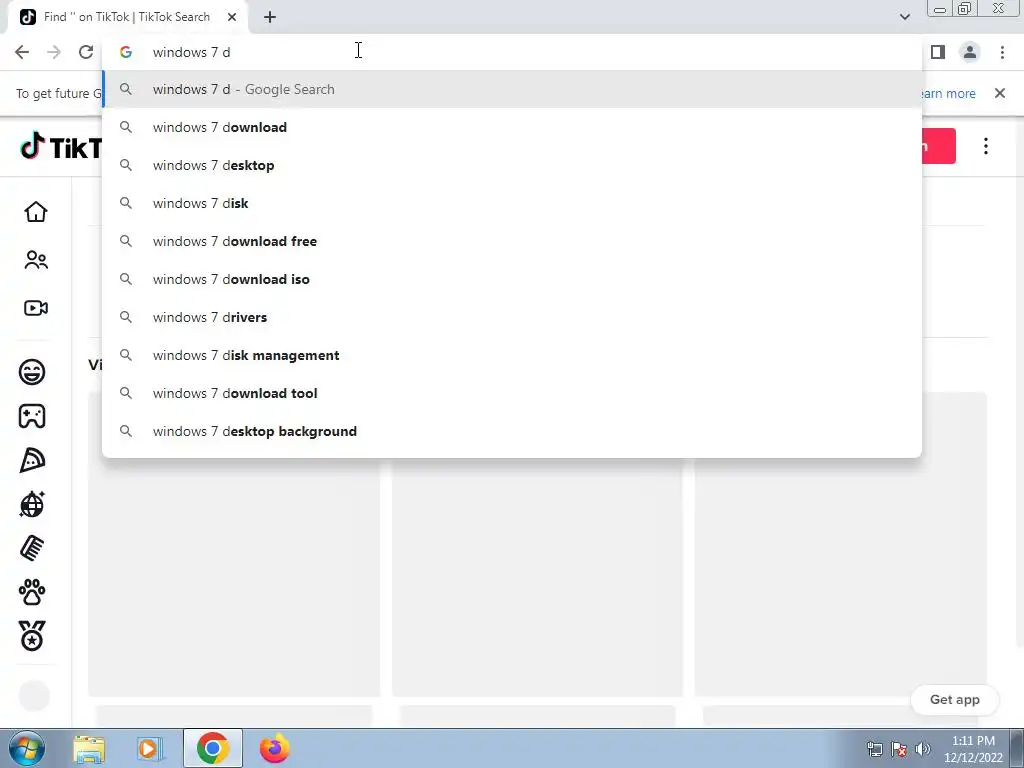The width and height of the screenshot is (1024, 768).
Task: Select the Gaming controller category icon
Action: pos(32,416)
